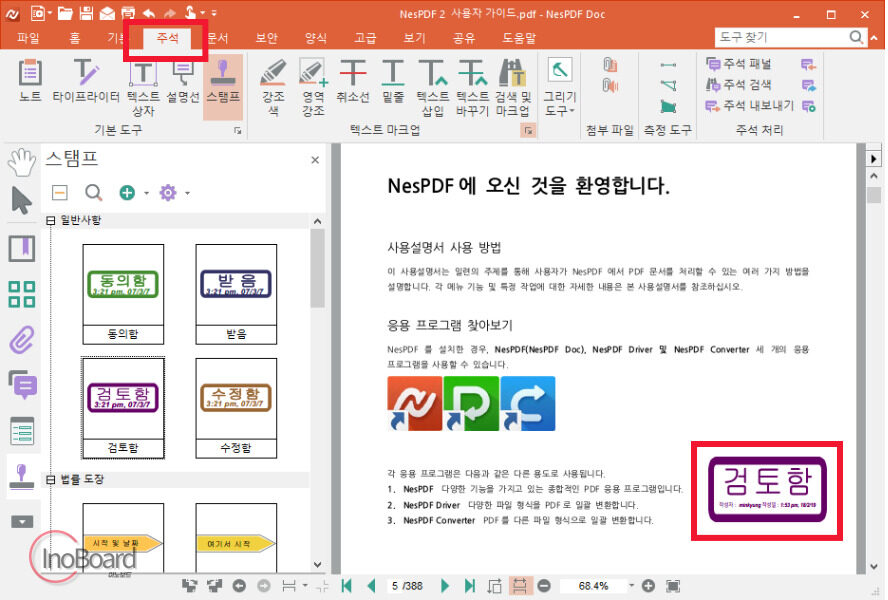Viewport: 888px width, 600px height.
Task: Open the 기본 도구 group dialog launcher
Action: 238,131
